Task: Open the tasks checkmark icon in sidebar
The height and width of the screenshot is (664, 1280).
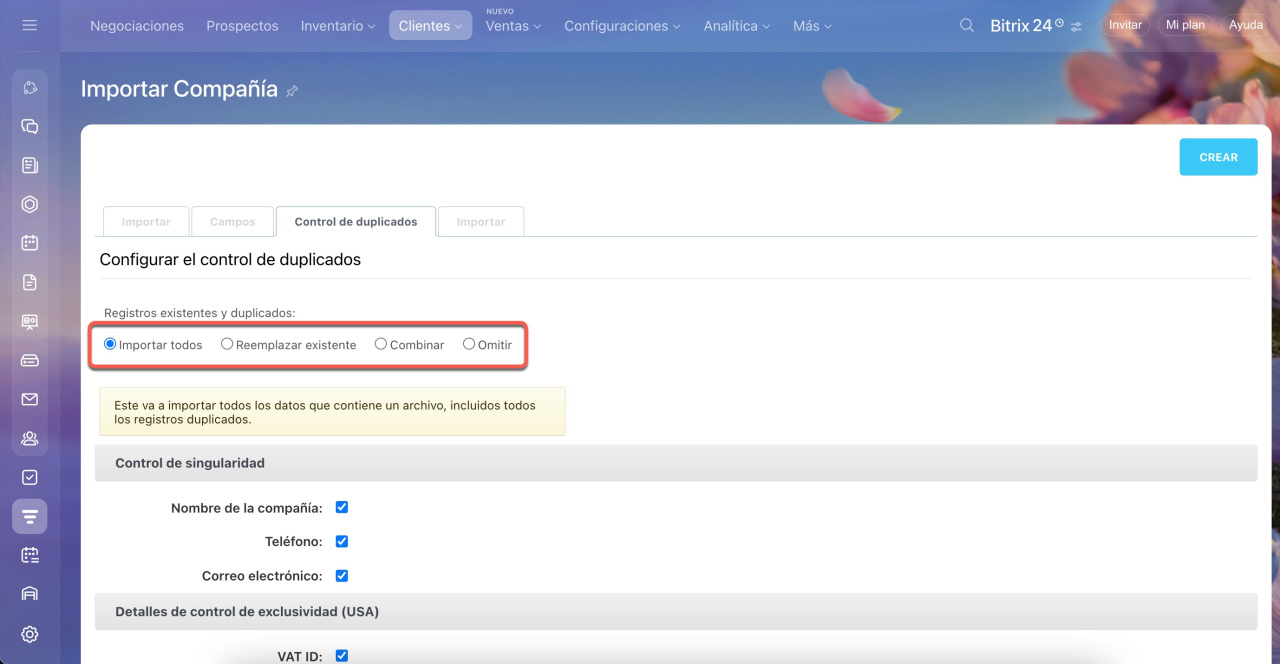Action: coord(30,477)
